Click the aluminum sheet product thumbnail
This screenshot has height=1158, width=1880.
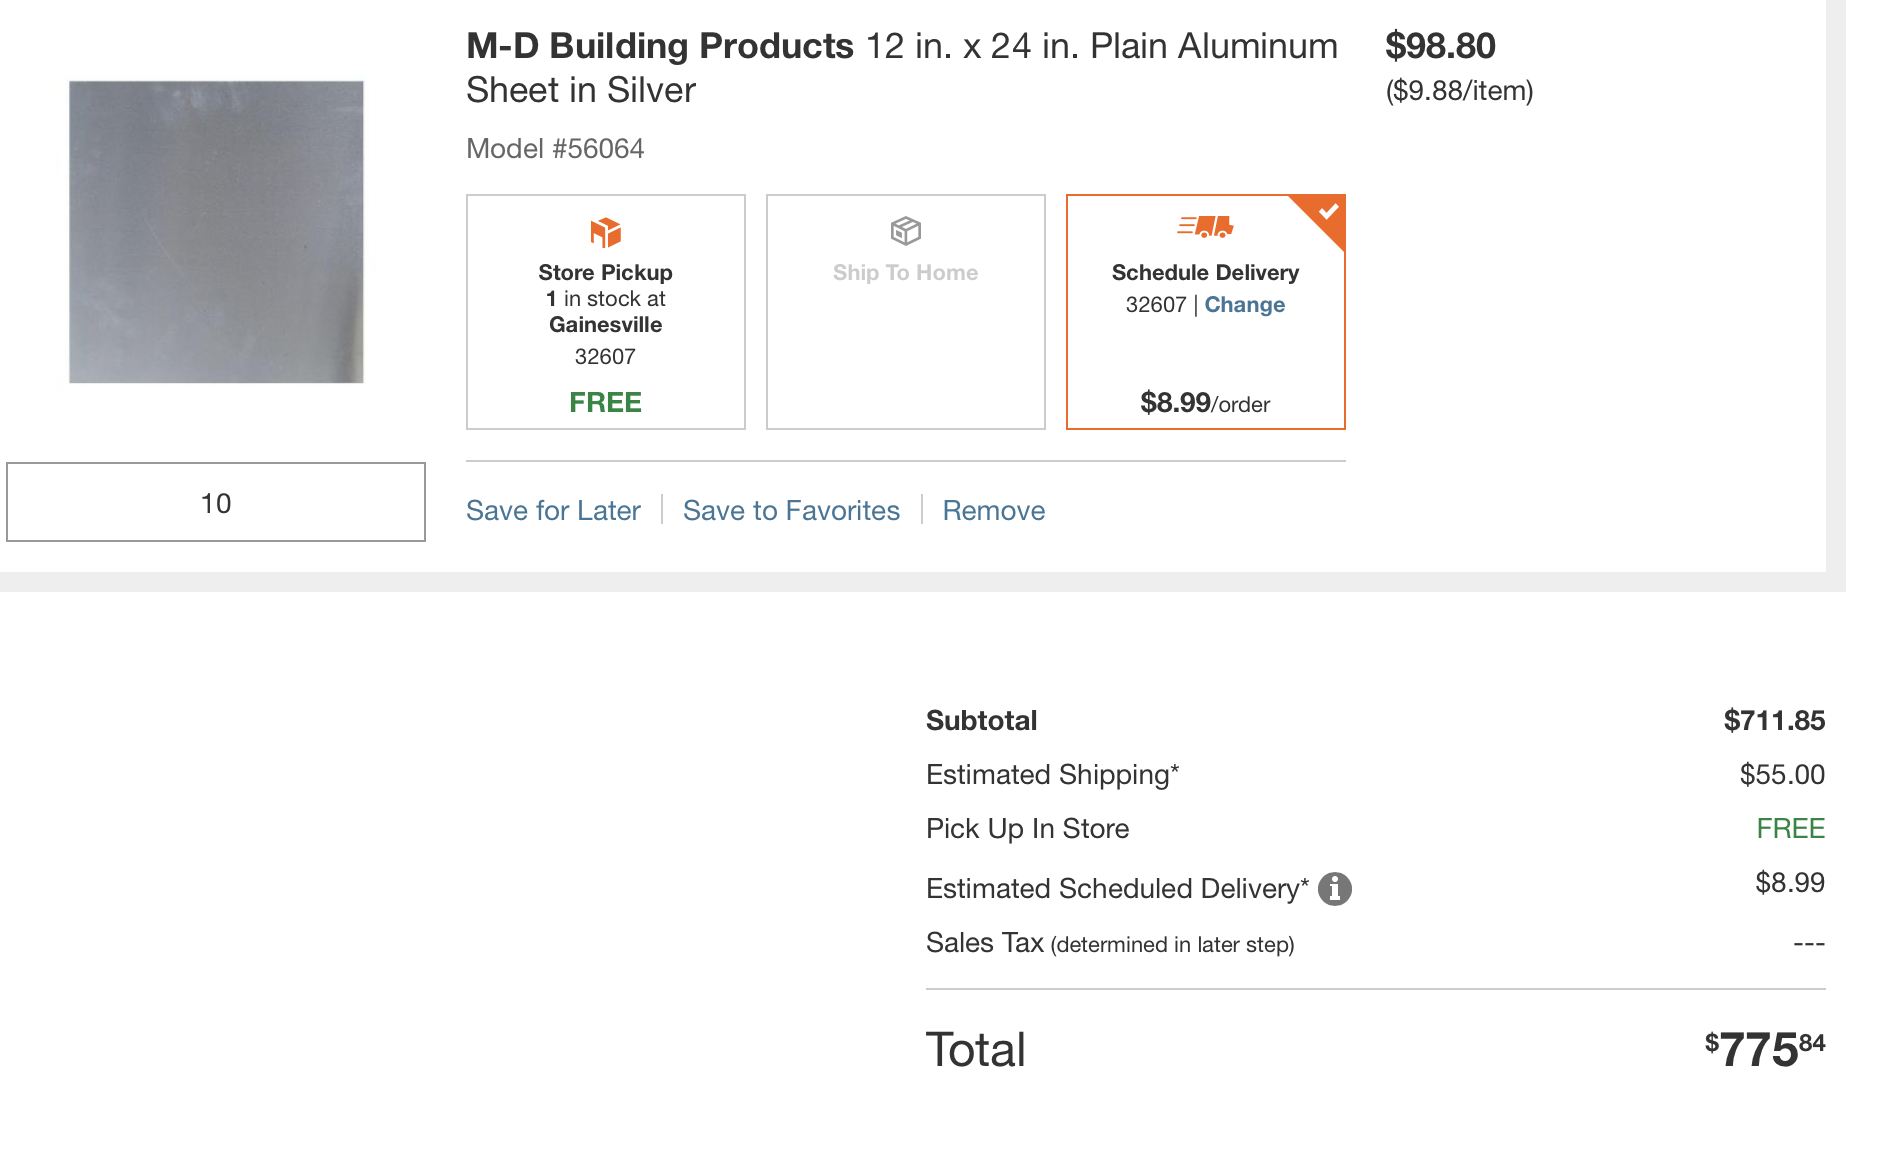[216, 232]
